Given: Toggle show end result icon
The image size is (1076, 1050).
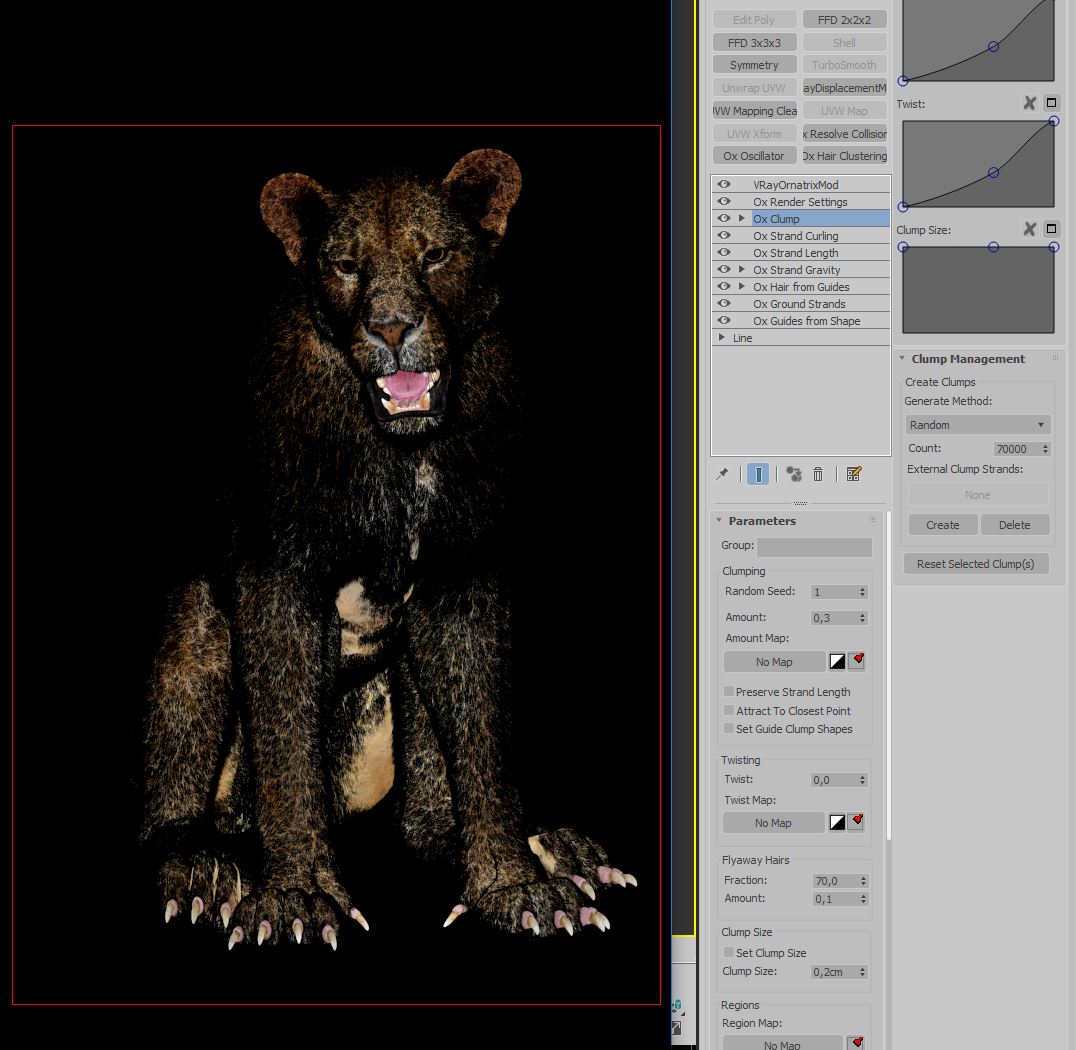Looking at the screenshot, I should [758, 474].
